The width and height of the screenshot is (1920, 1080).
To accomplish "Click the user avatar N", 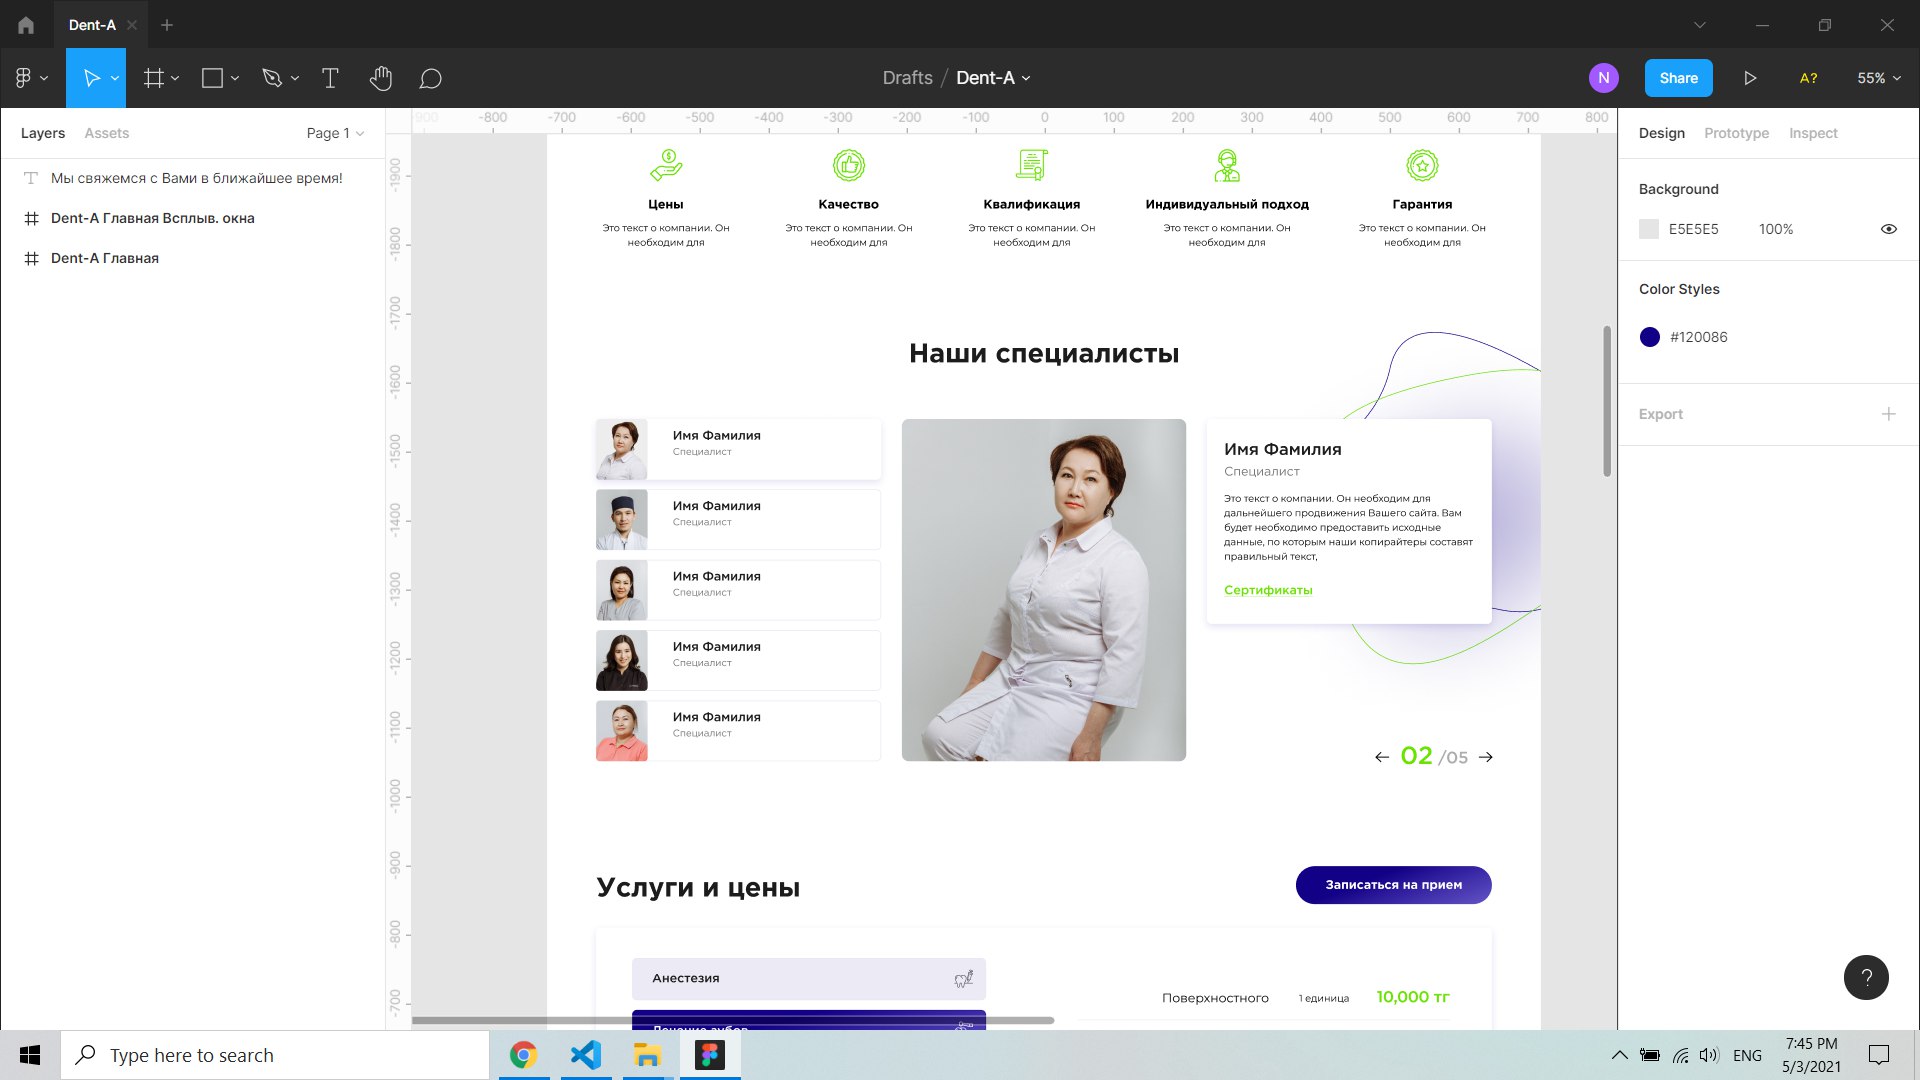I will (x=1604, y=78).
